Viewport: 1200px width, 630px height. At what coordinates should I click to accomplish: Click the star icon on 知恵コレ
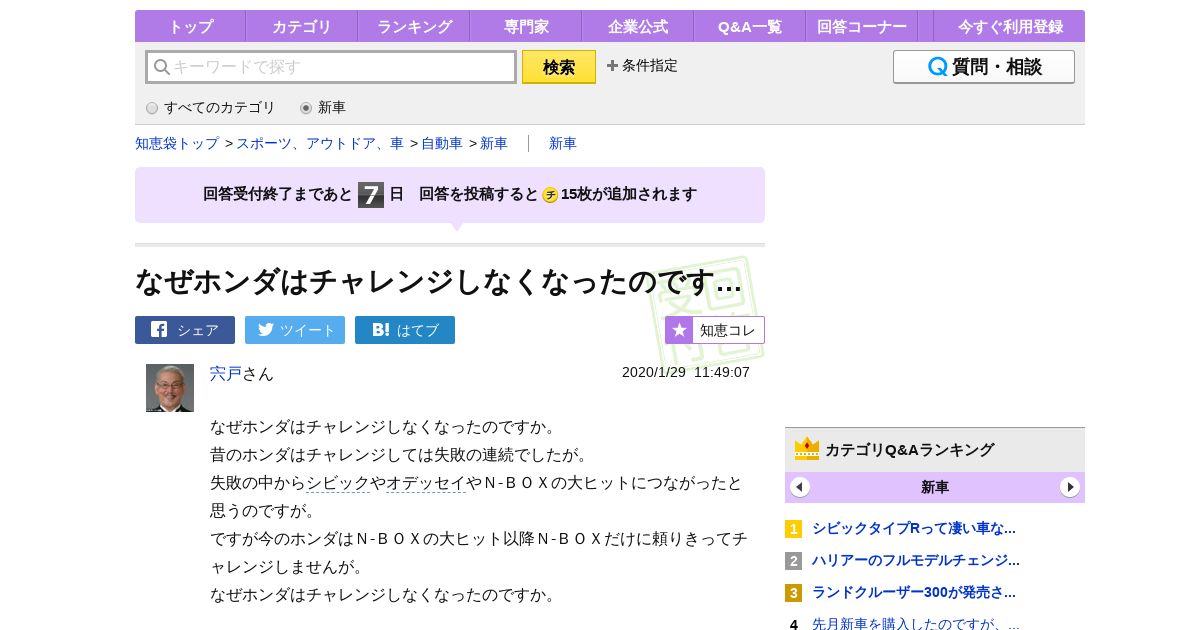pyautogui.click(x=679, y=330)
